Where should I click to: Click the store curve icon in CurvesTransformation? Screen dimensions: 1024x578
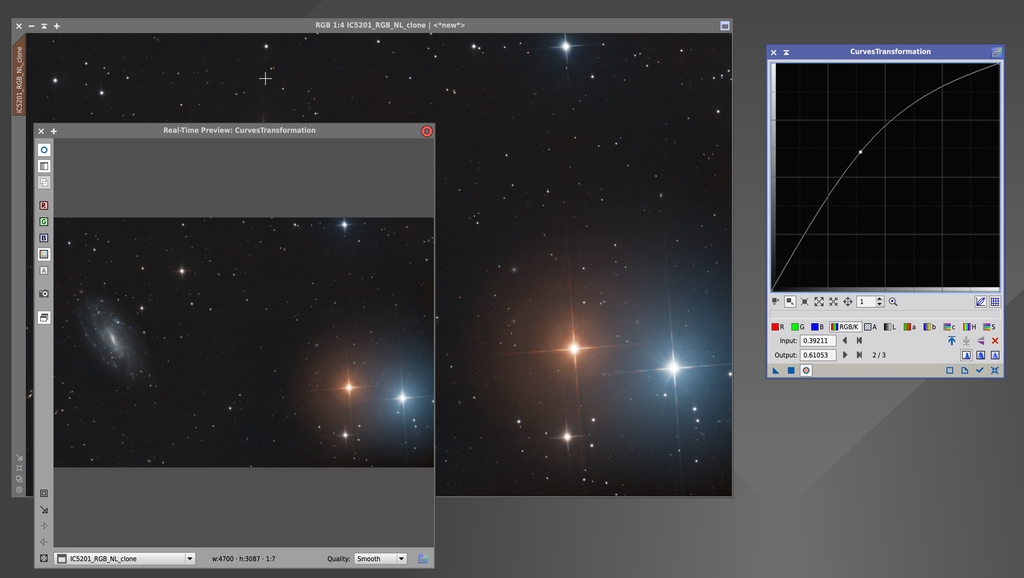click(x=951, y=340)
